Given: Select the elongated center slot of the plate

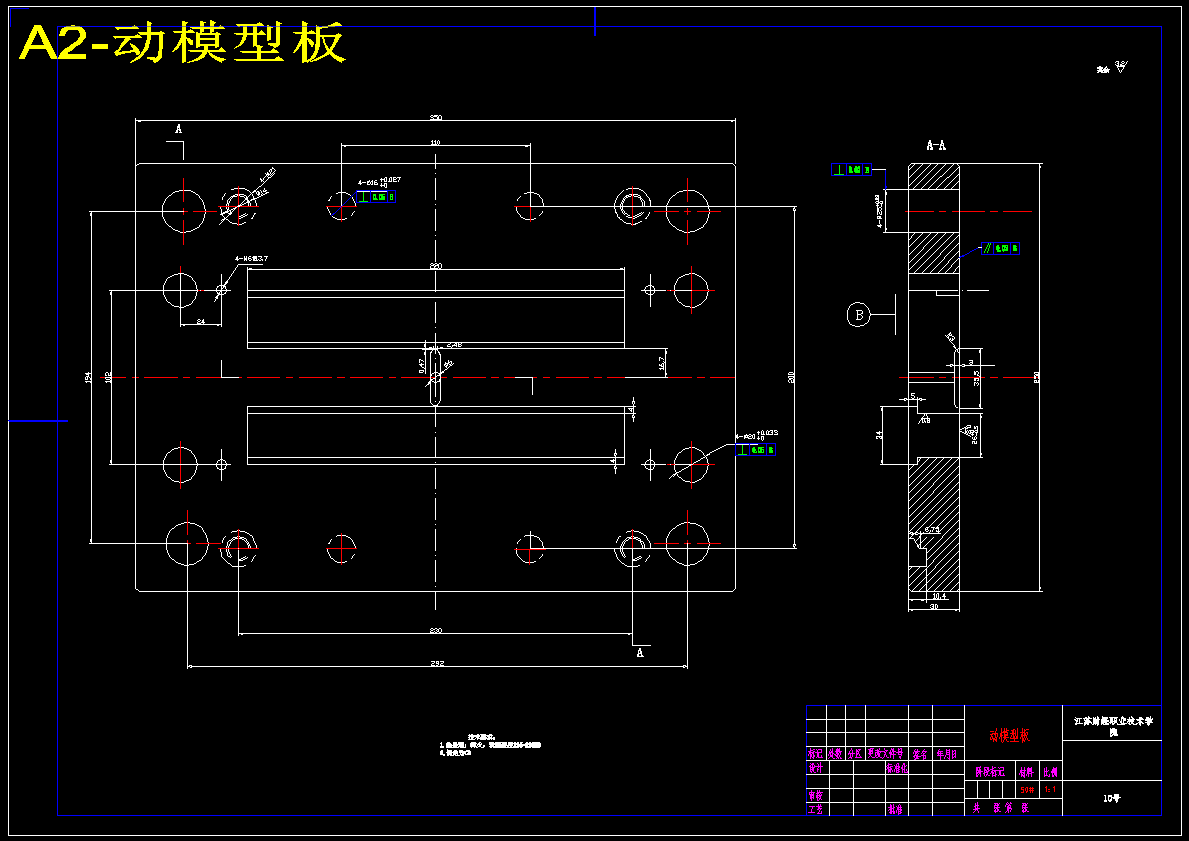Looking at the screenshot, I should tap(435, 376).
